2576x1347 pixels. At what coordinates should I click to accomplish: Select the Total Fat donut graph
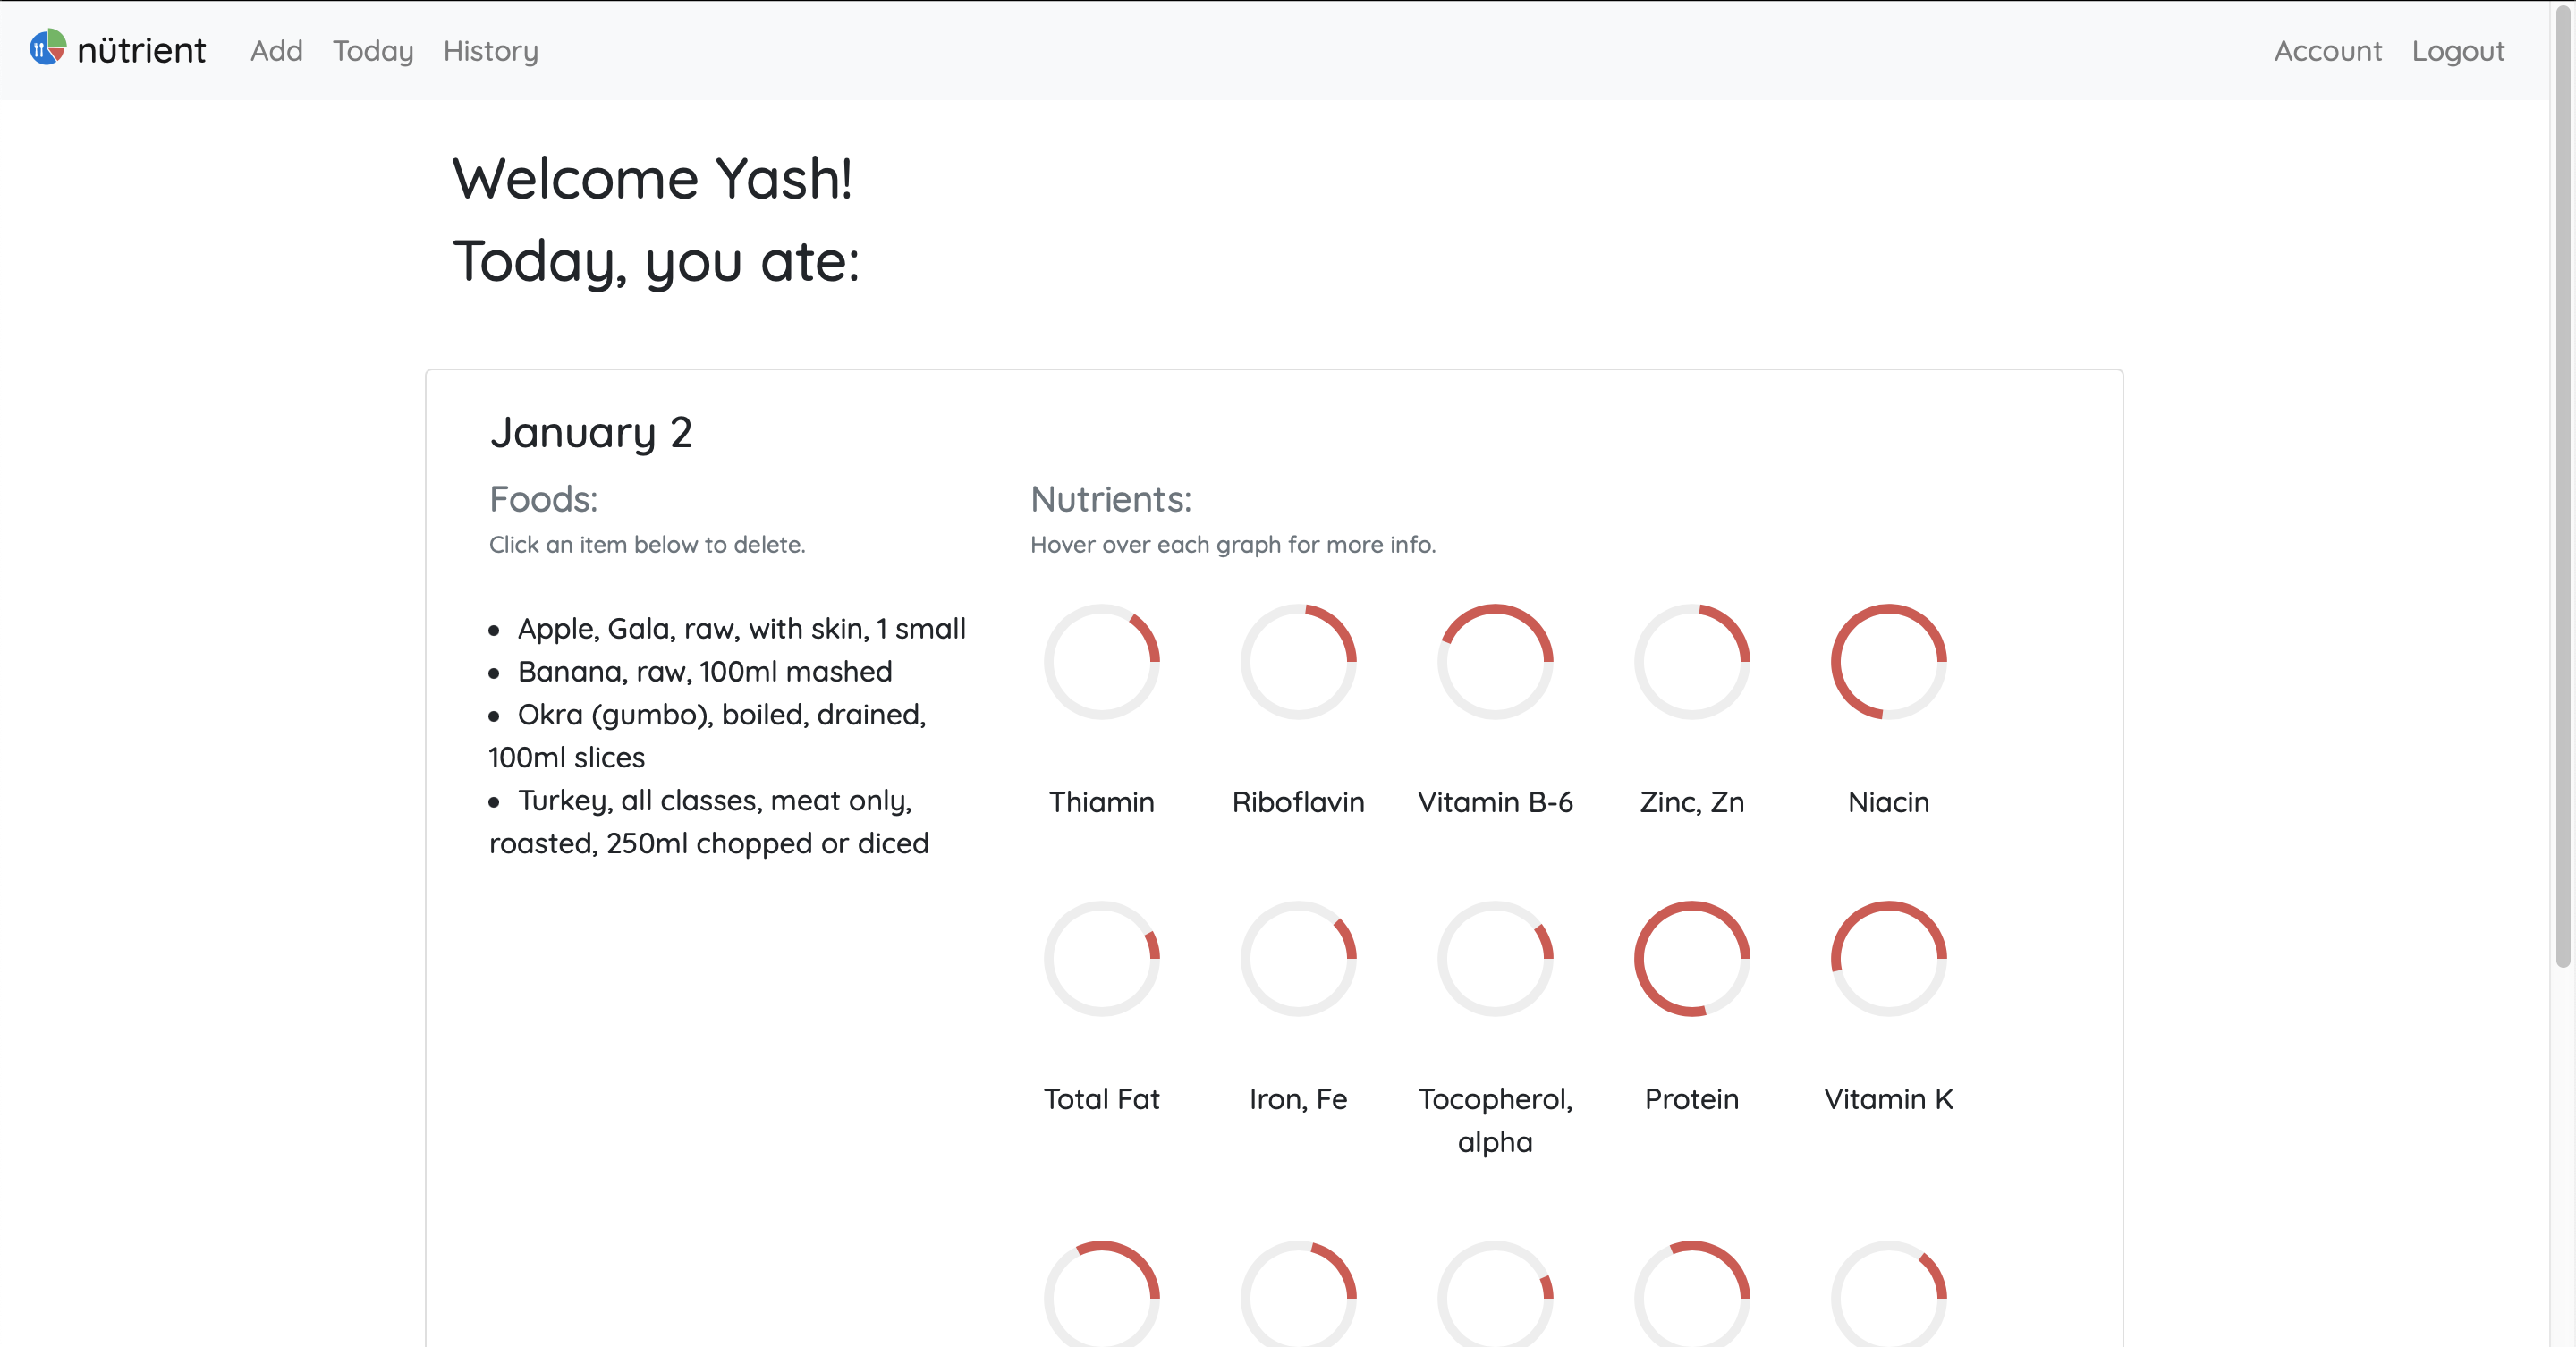pyautogui.click(x=1102, y=958)
